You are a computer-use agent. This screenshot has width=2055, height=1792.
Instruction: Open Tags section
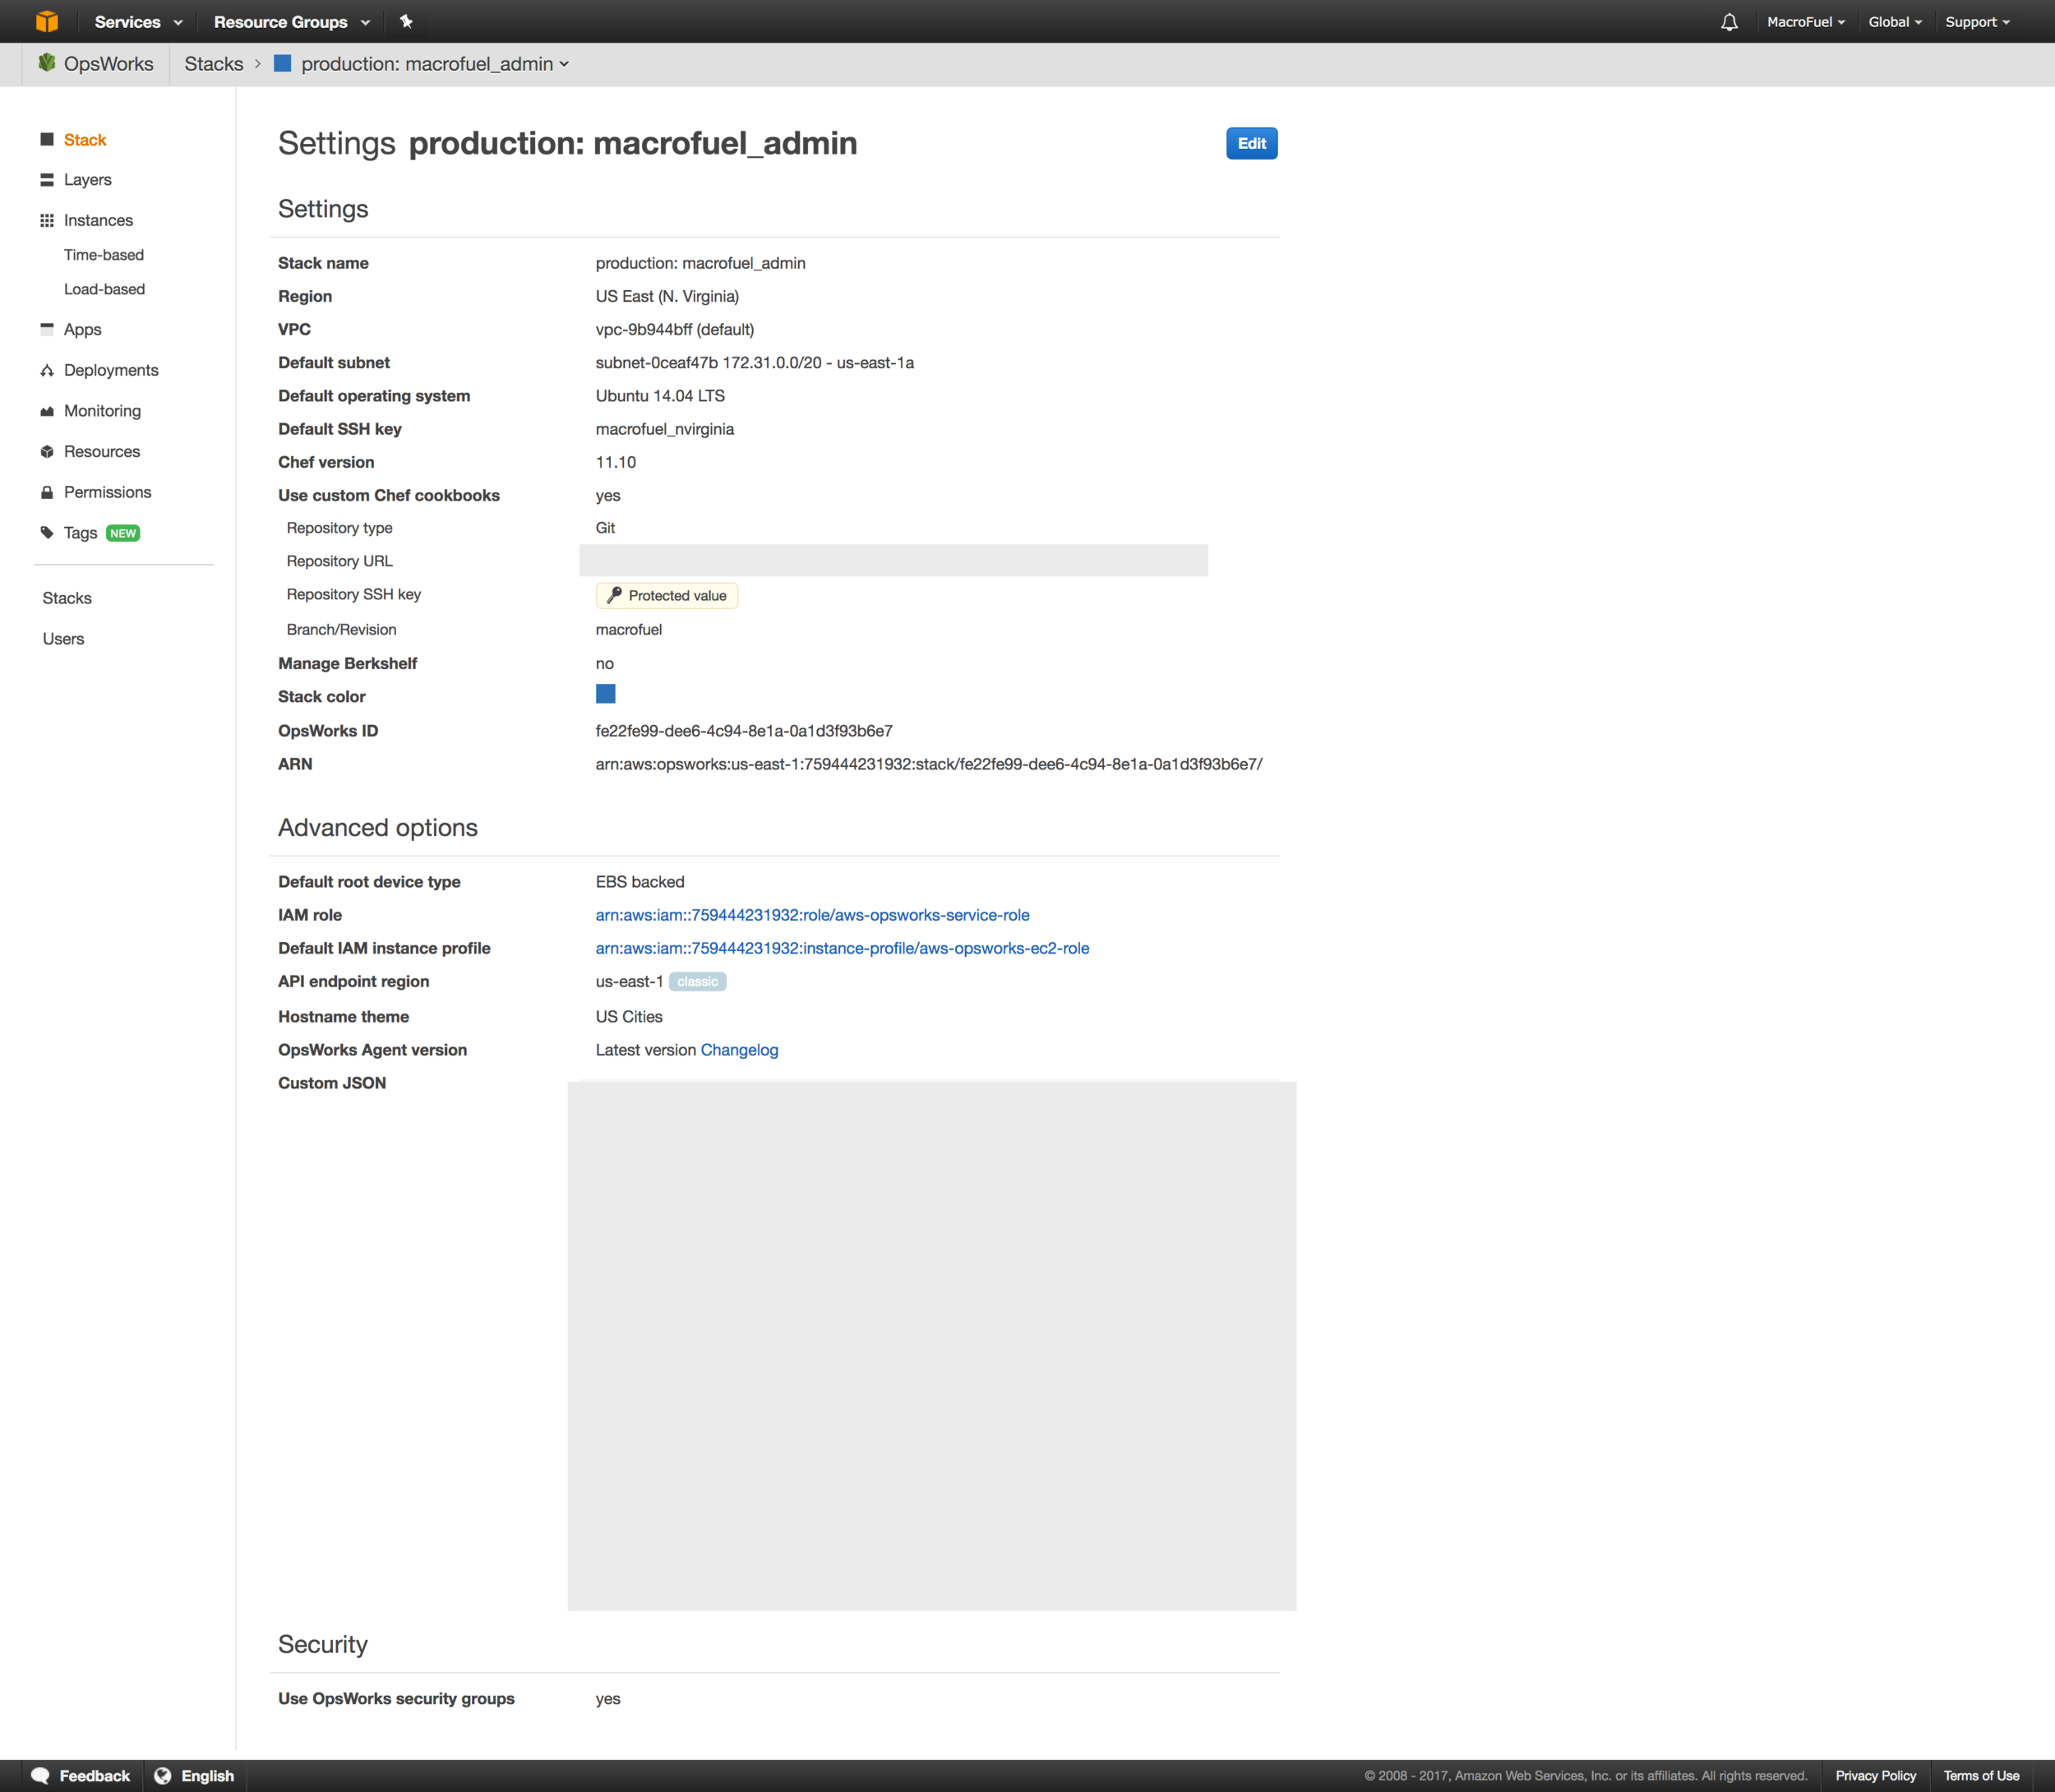80,533
